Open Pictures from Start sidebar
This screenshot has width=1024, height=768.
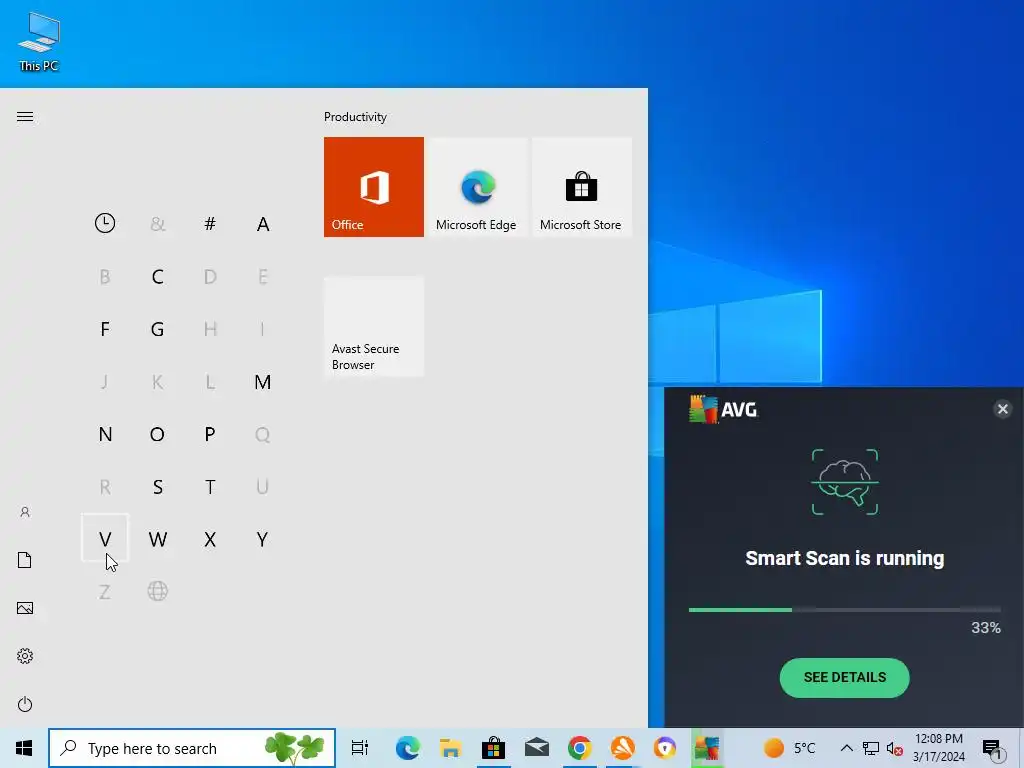[x=25, y=608]
